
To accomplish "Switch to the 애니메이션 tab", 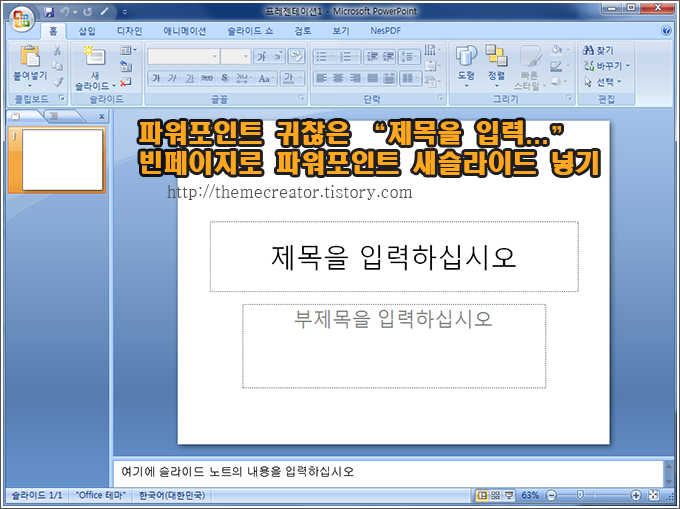I will coord(184,31).
